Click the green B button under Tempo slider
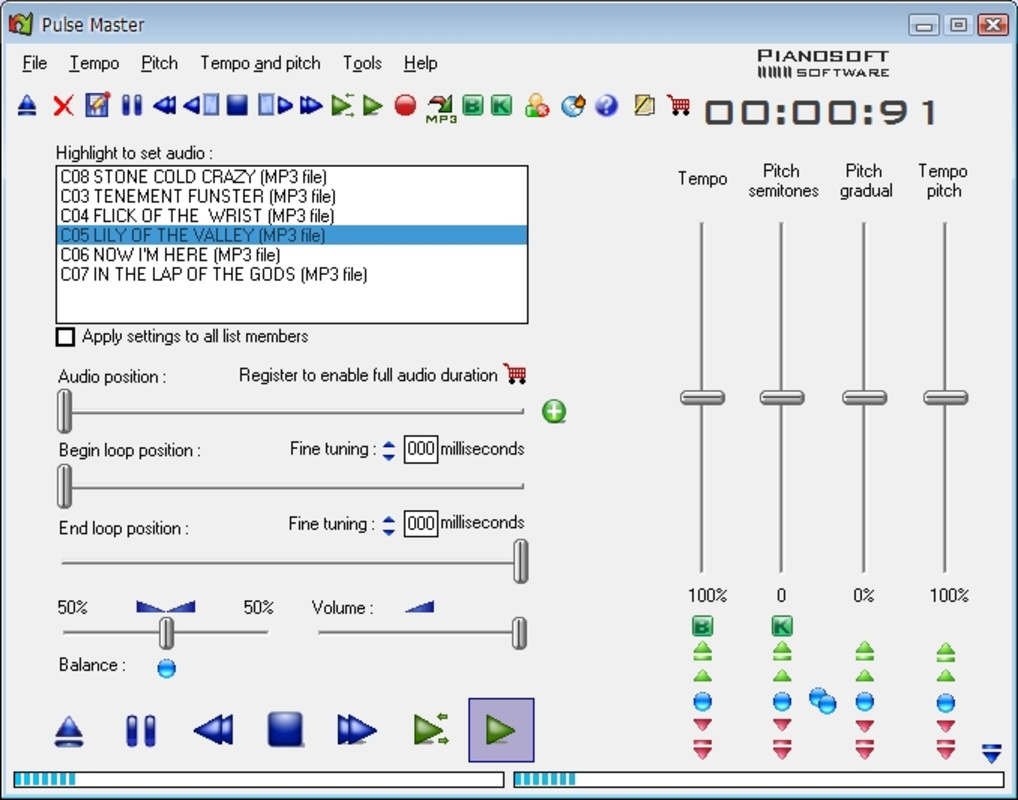 [702, 626]
